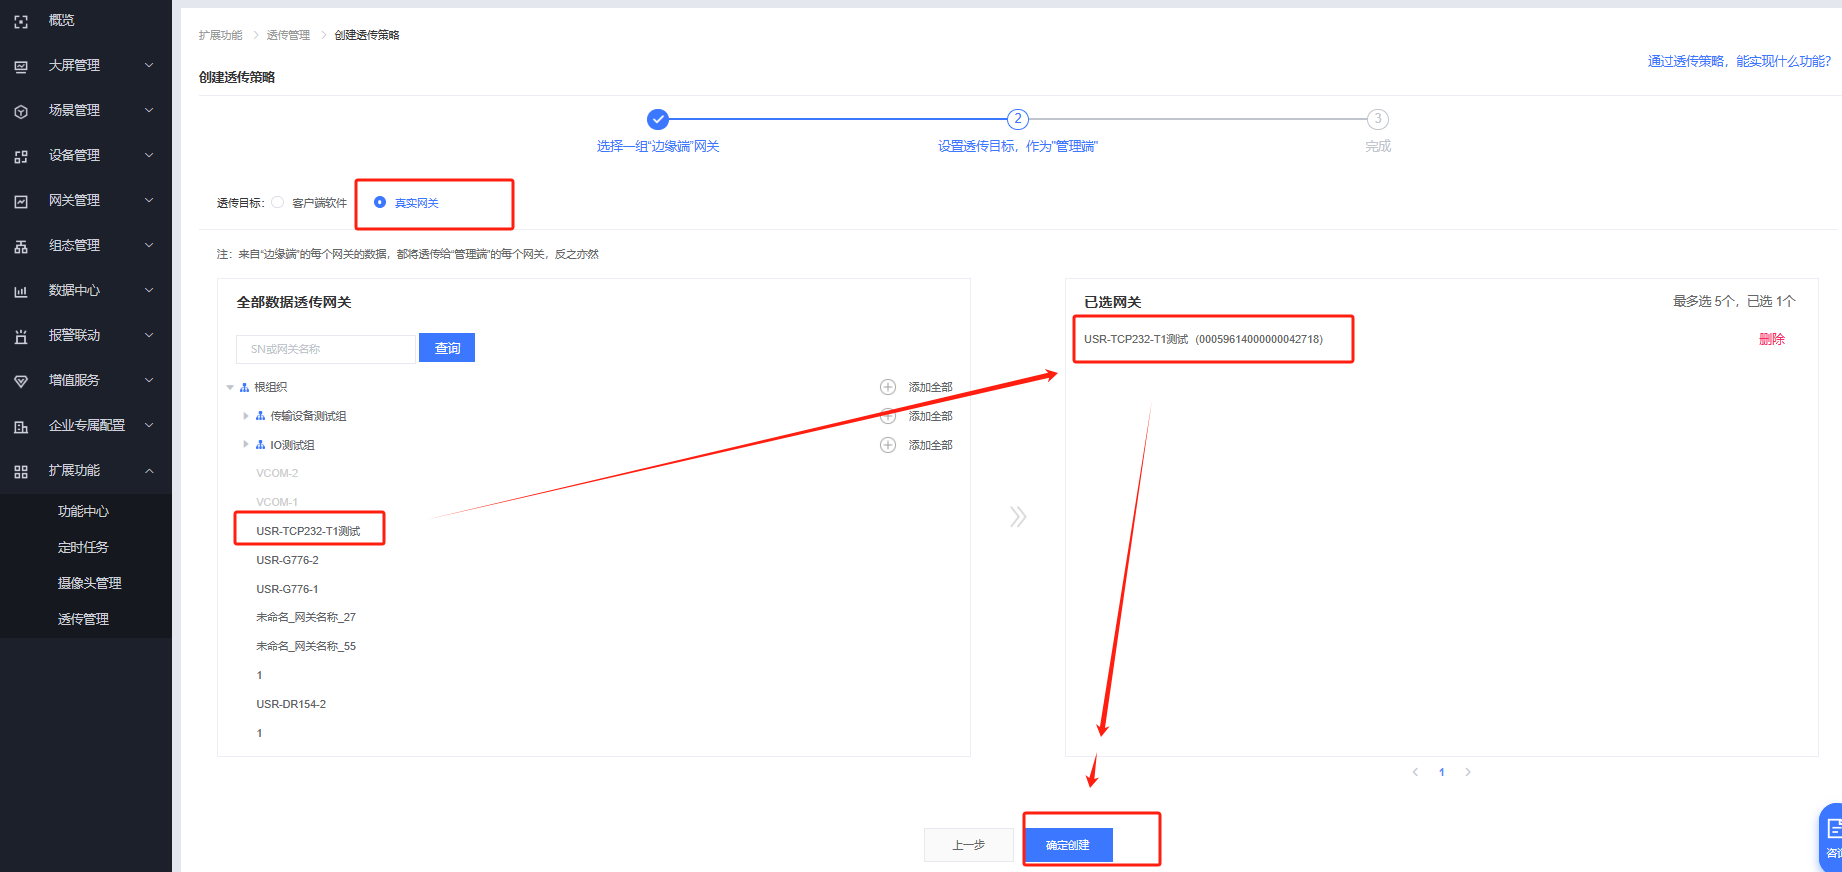Select the 真实网关 radio button

click(x=380, y=202)
